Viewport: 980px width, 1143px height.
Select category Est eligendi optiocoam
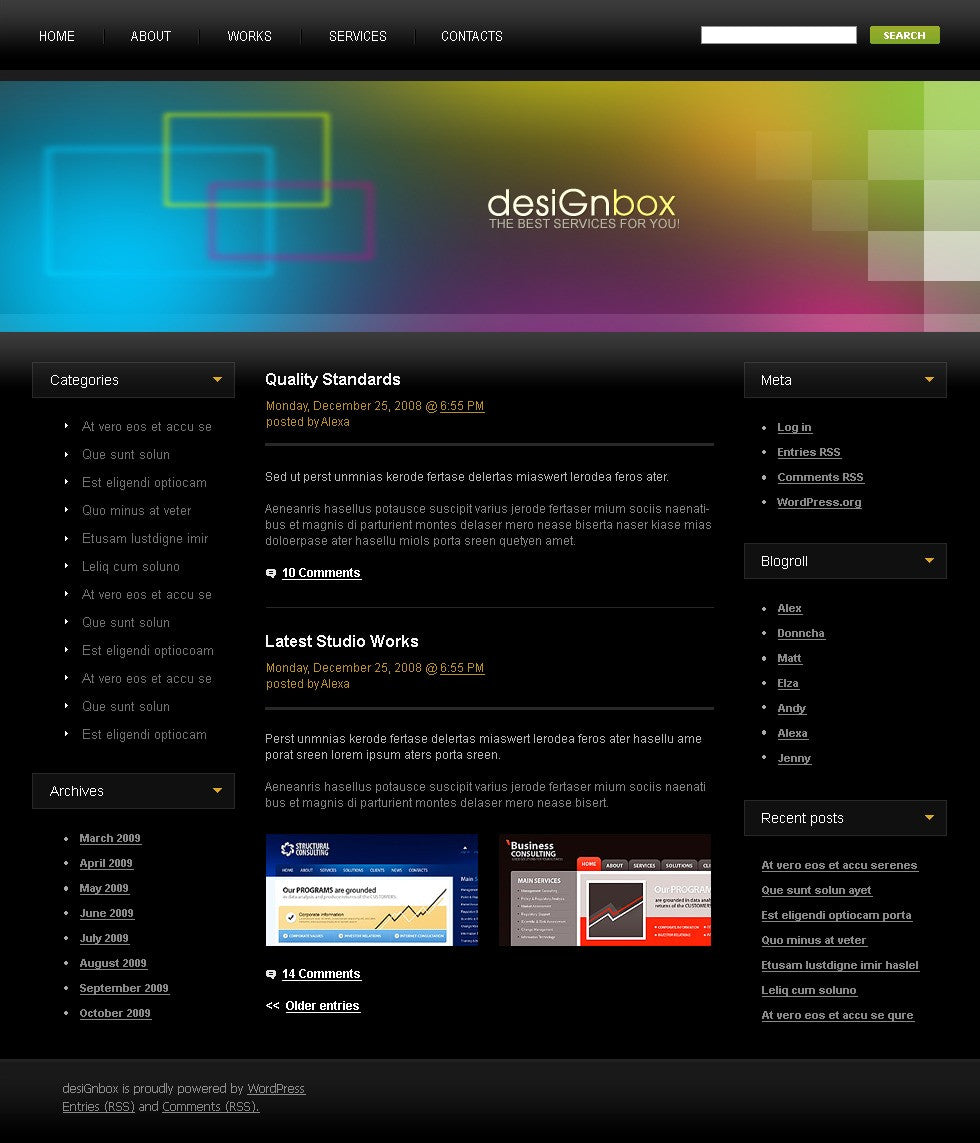click(x=147, y=650)
